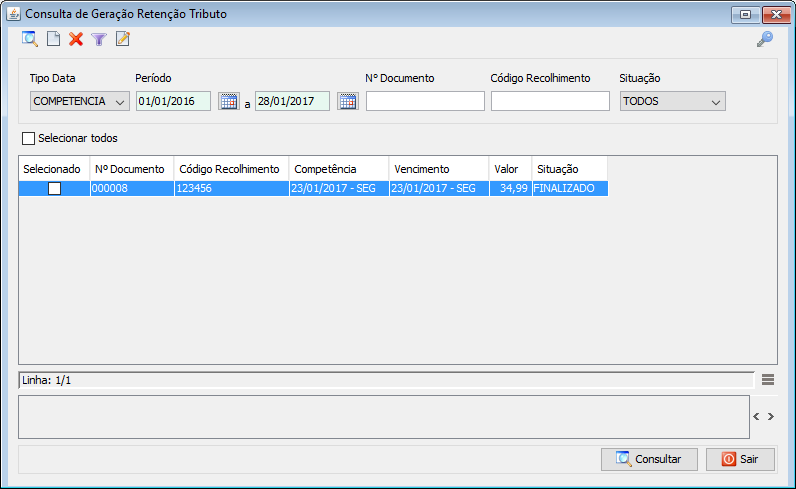Click the left arrow beside message box
796x489 pixels.
pyautogui.click(x=756, y=416)
